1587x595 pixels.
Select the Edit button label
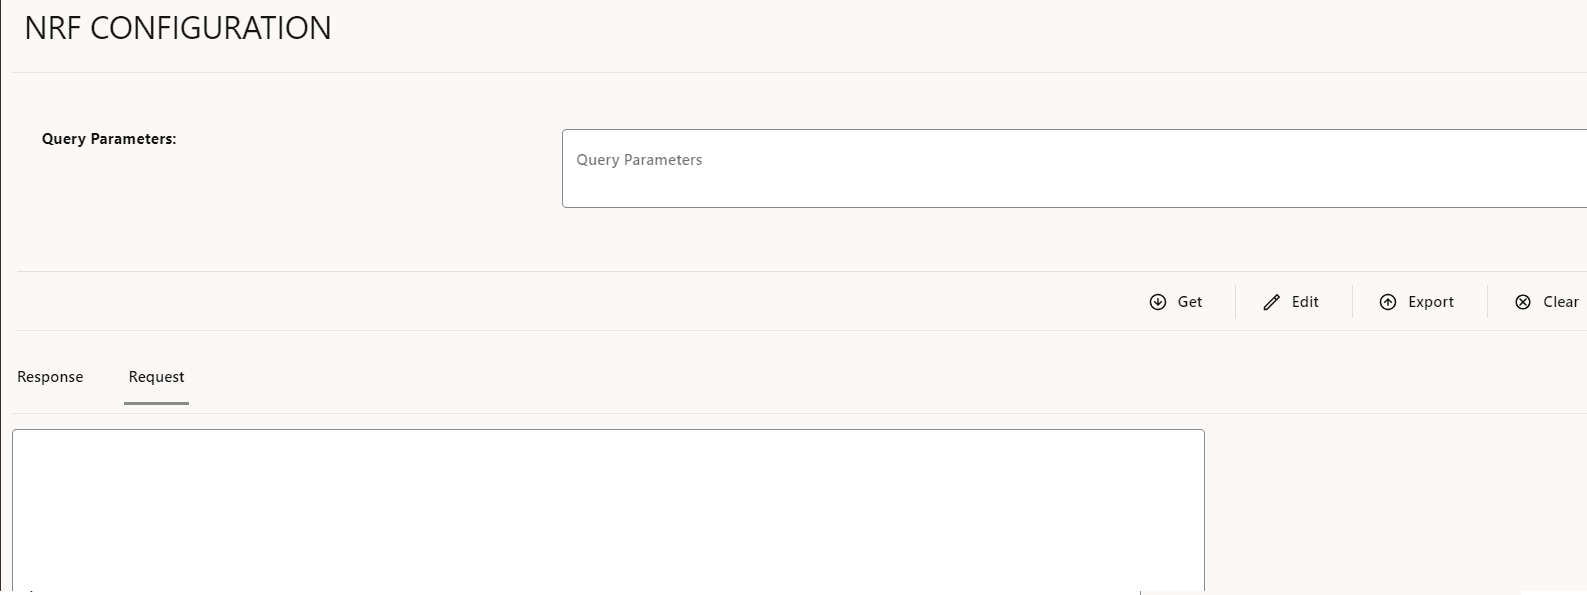coord(1305,302)
